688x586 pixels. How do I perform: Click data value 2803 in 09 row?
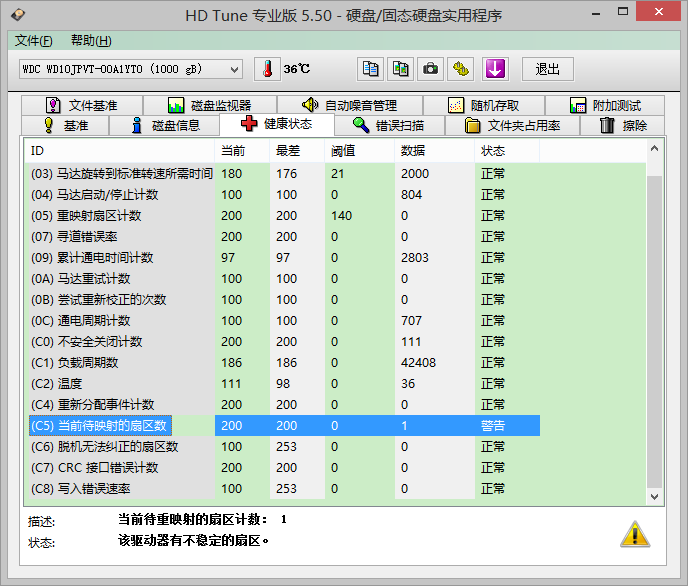[415, 258]
